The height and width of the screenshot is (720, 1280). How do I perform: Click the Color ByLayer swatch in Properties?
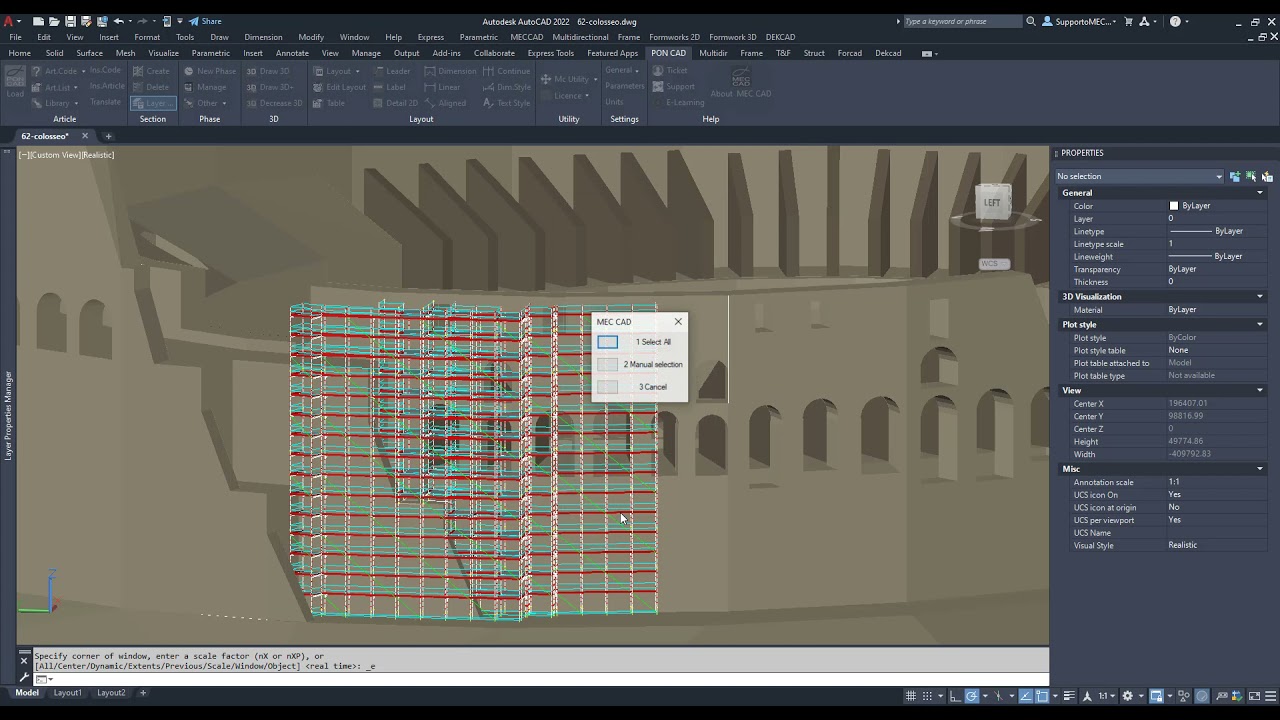[x=1174, y=206]
